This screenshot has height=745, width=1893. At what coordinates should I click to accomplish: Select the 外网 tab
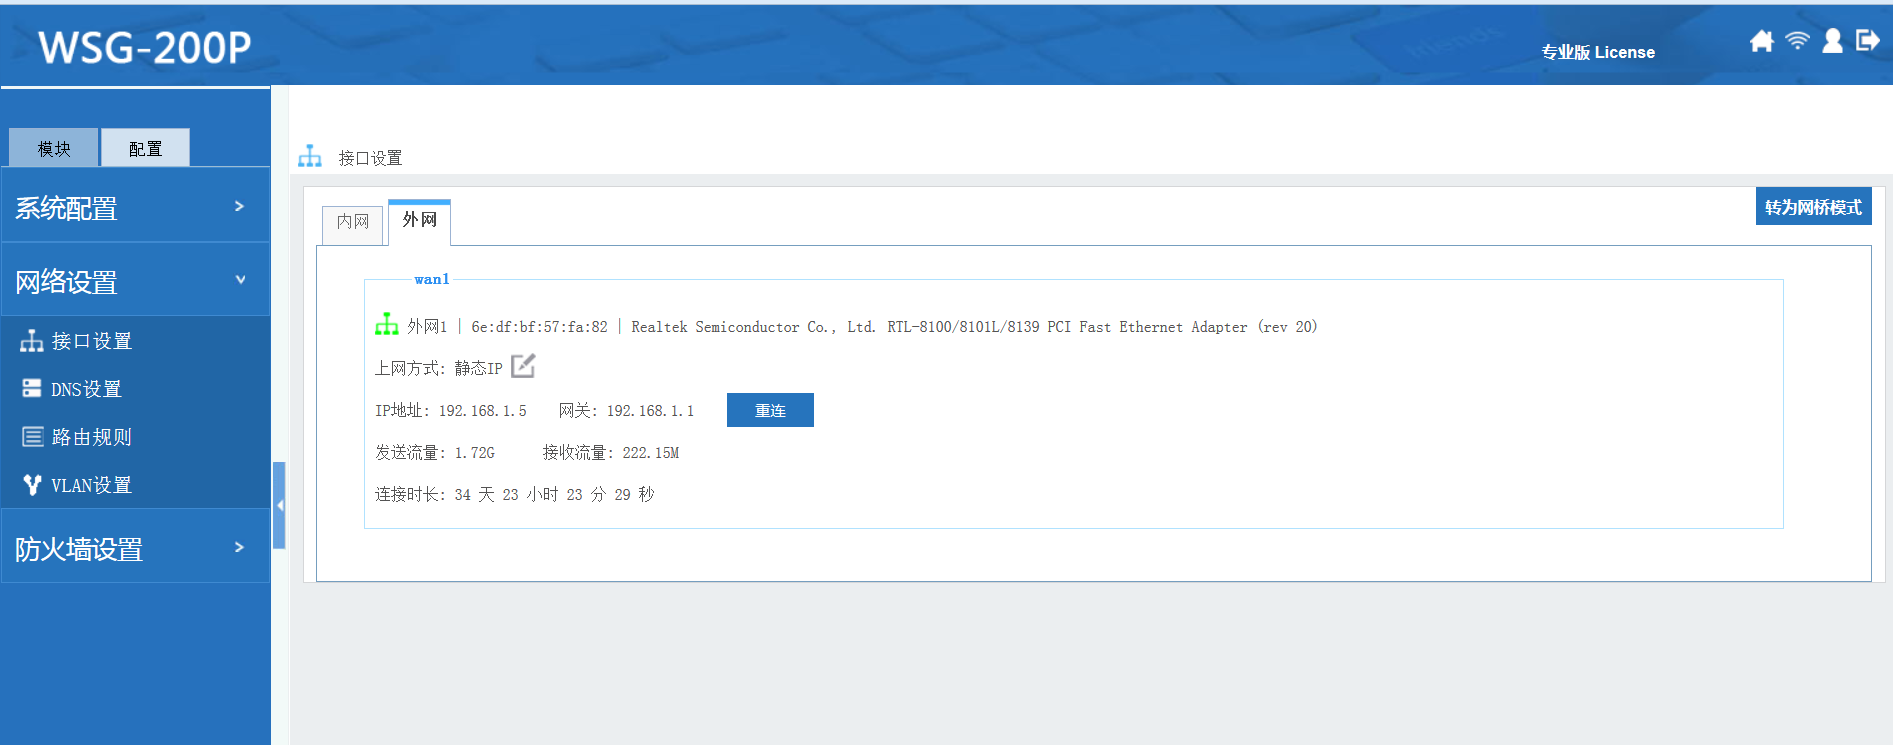tap(419, 220)
